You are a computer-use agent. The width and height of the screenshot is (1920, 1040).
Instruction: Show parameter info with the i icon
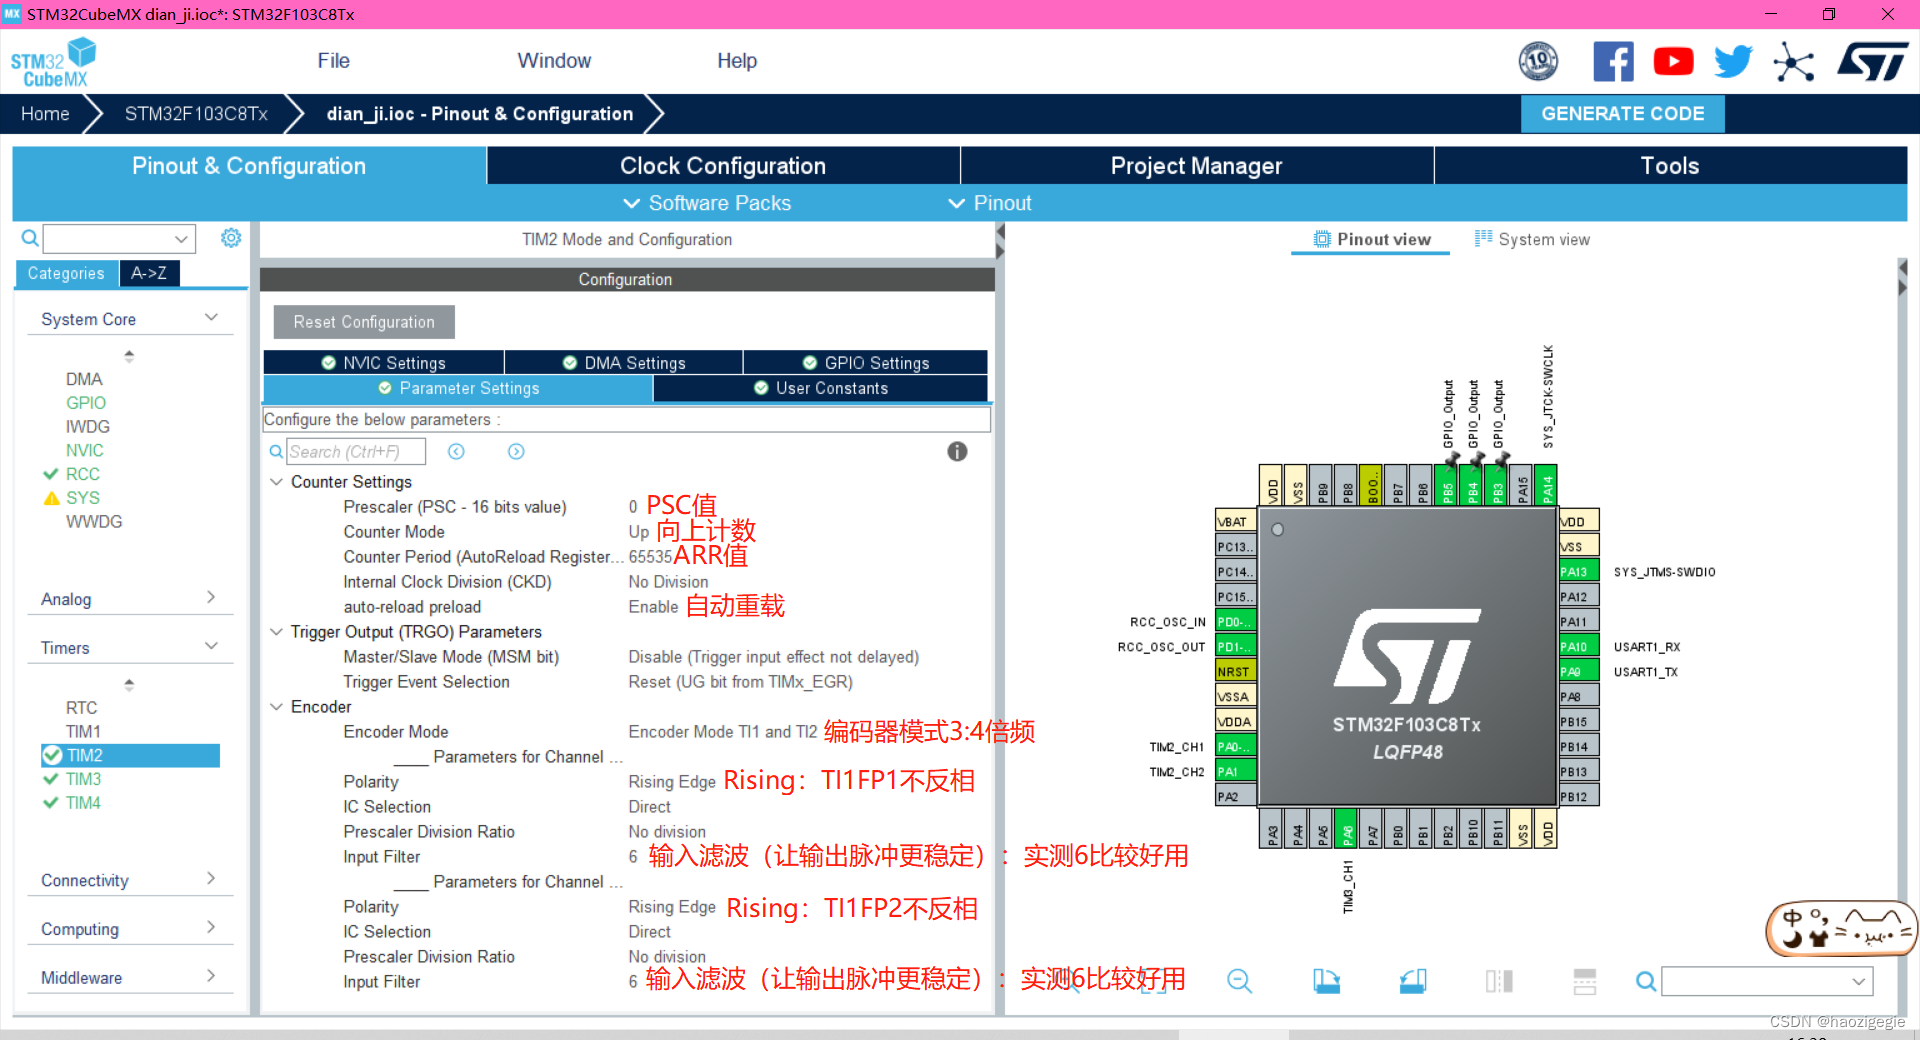[x=957, y=452]
